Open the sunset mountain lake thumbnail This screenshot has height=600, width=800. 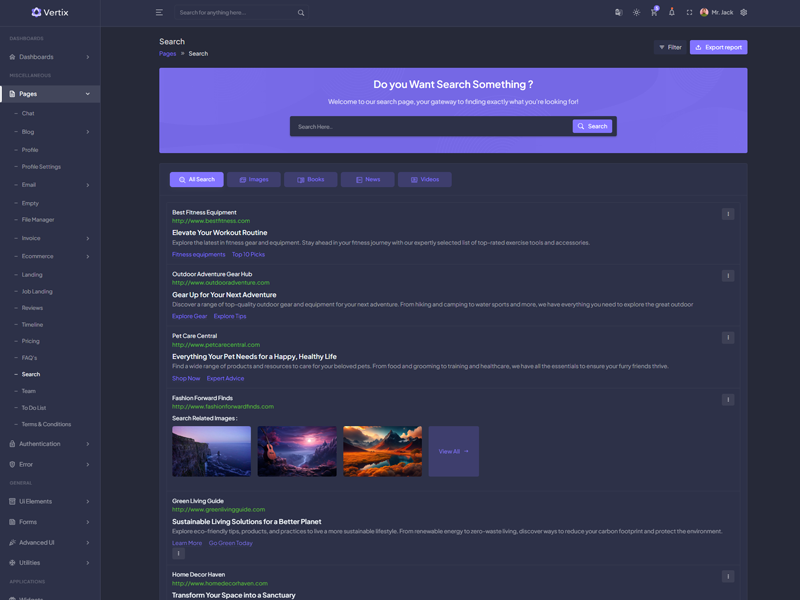(382, 451)
